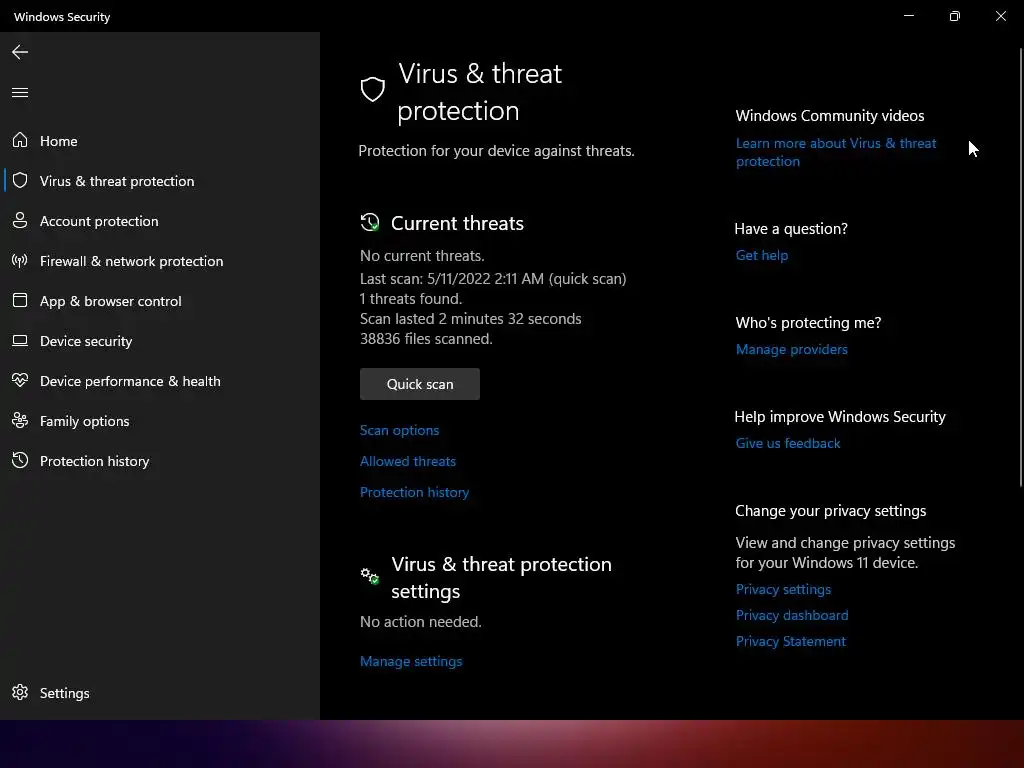Start a Quick scan
The image size is (1024, 768).
point(420,384)
